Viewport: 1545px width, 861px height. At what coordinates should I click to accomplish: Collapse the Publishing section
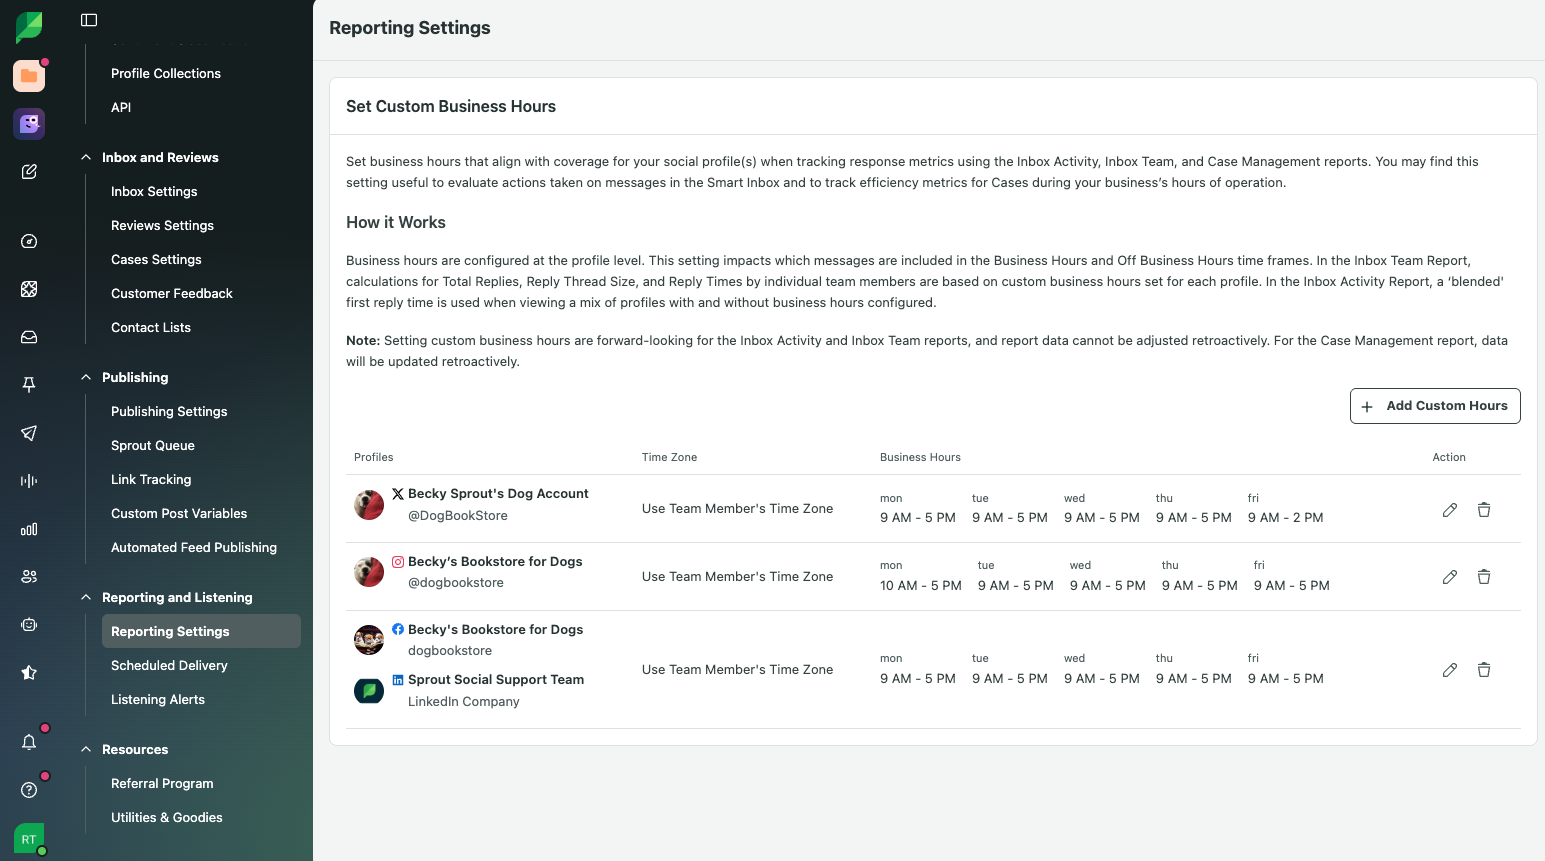click(86, 377)
